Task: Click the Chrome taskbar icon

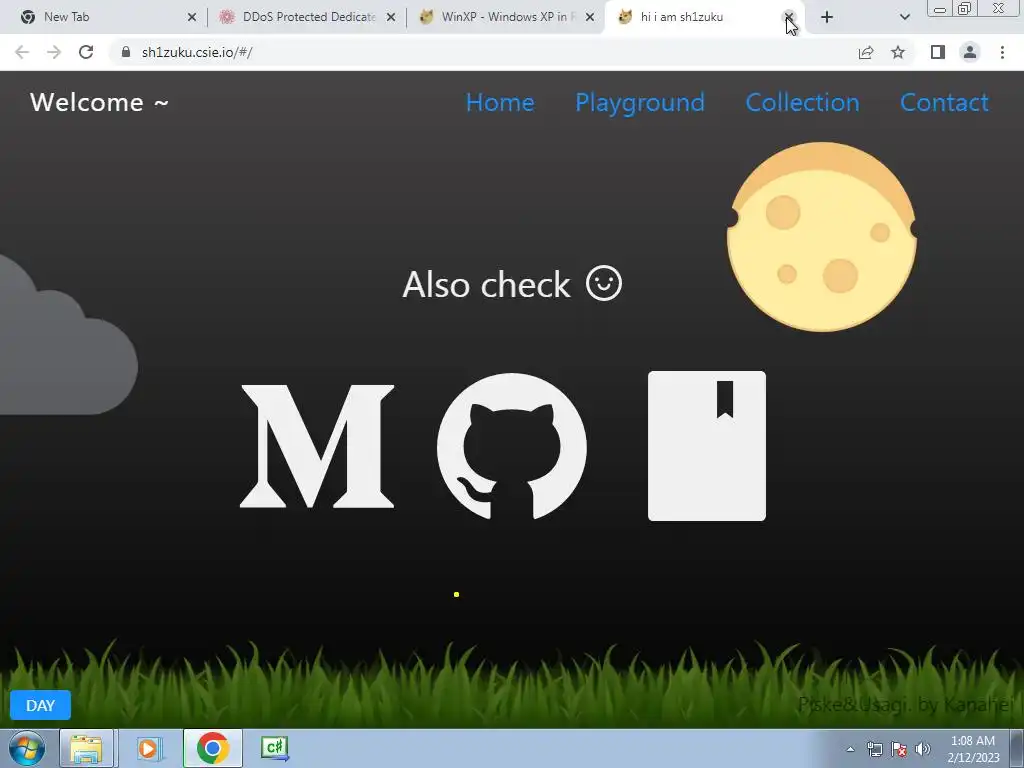Action: [x=213, y=748]
